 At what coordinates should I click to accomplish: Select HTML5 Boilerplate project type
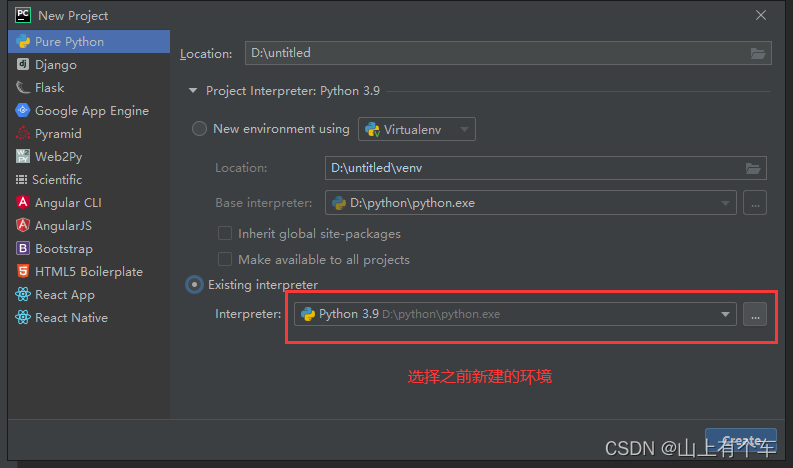[89, 272]
